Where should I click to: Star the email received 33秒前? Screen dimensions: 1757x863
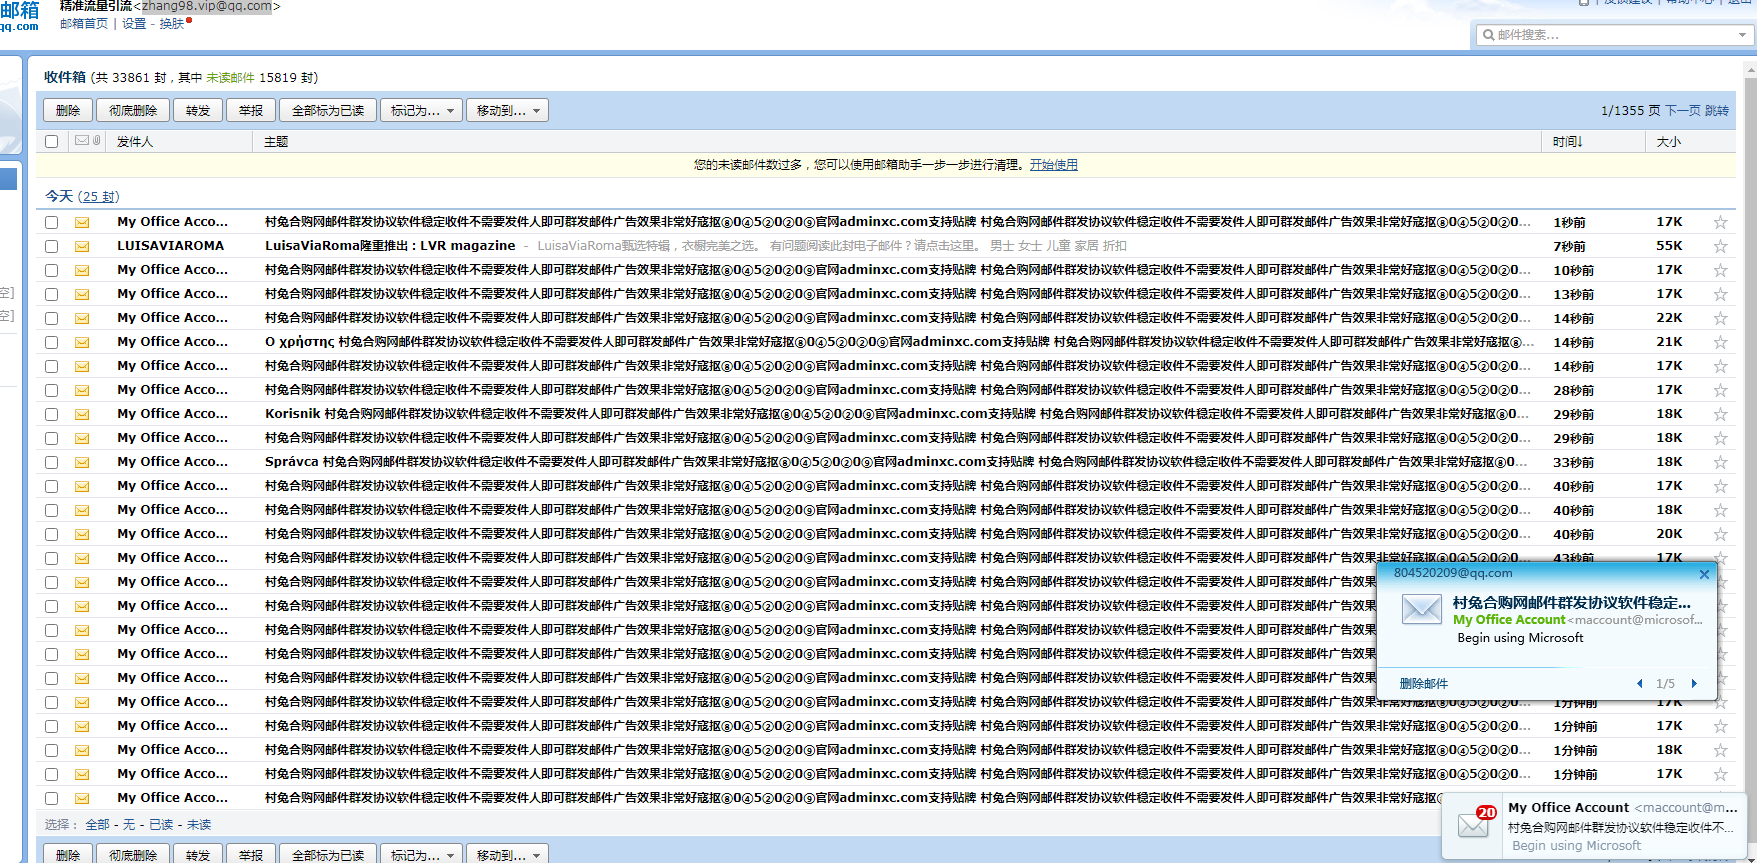[x=1720, y=462]
